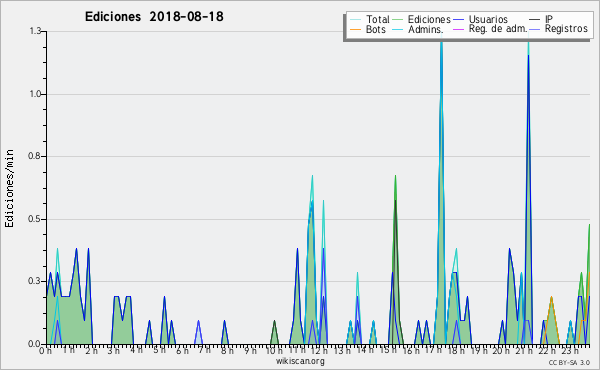
Task: Click the 'Ediciones/min' y-axis label
Action: click(9, 189)
